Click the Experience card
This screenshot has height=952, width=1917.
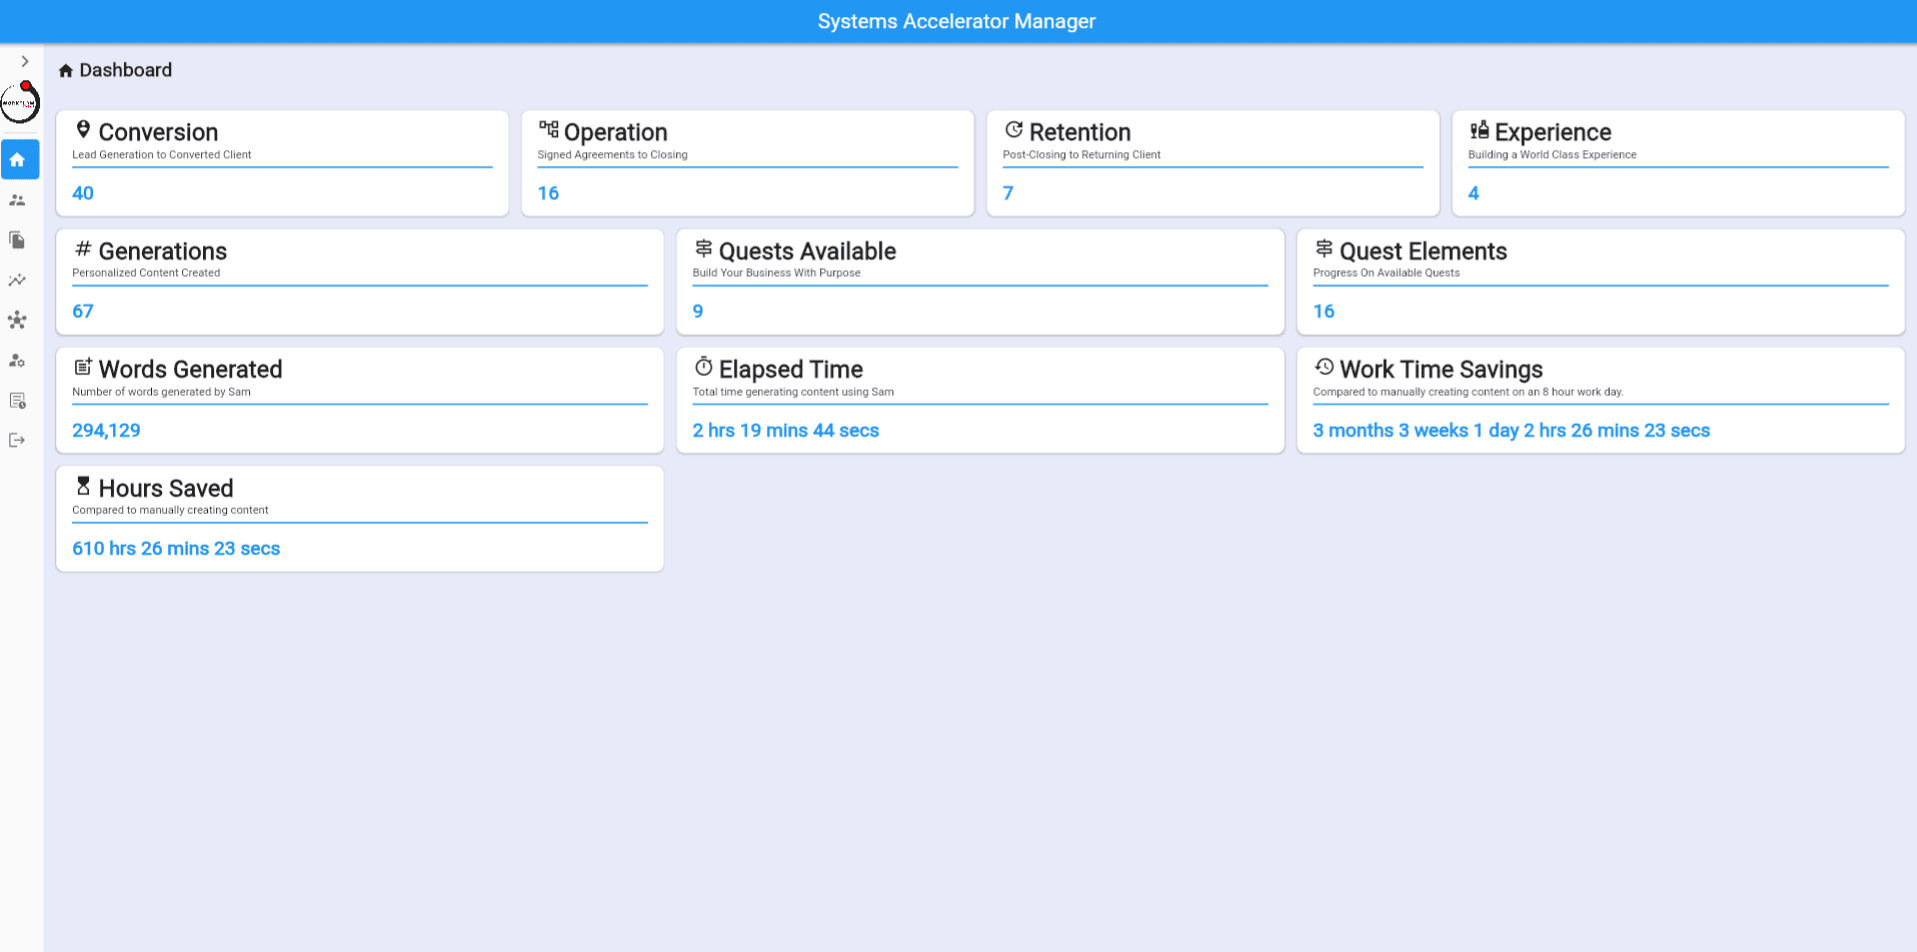pyautogui.click(x=1677, y=163)
